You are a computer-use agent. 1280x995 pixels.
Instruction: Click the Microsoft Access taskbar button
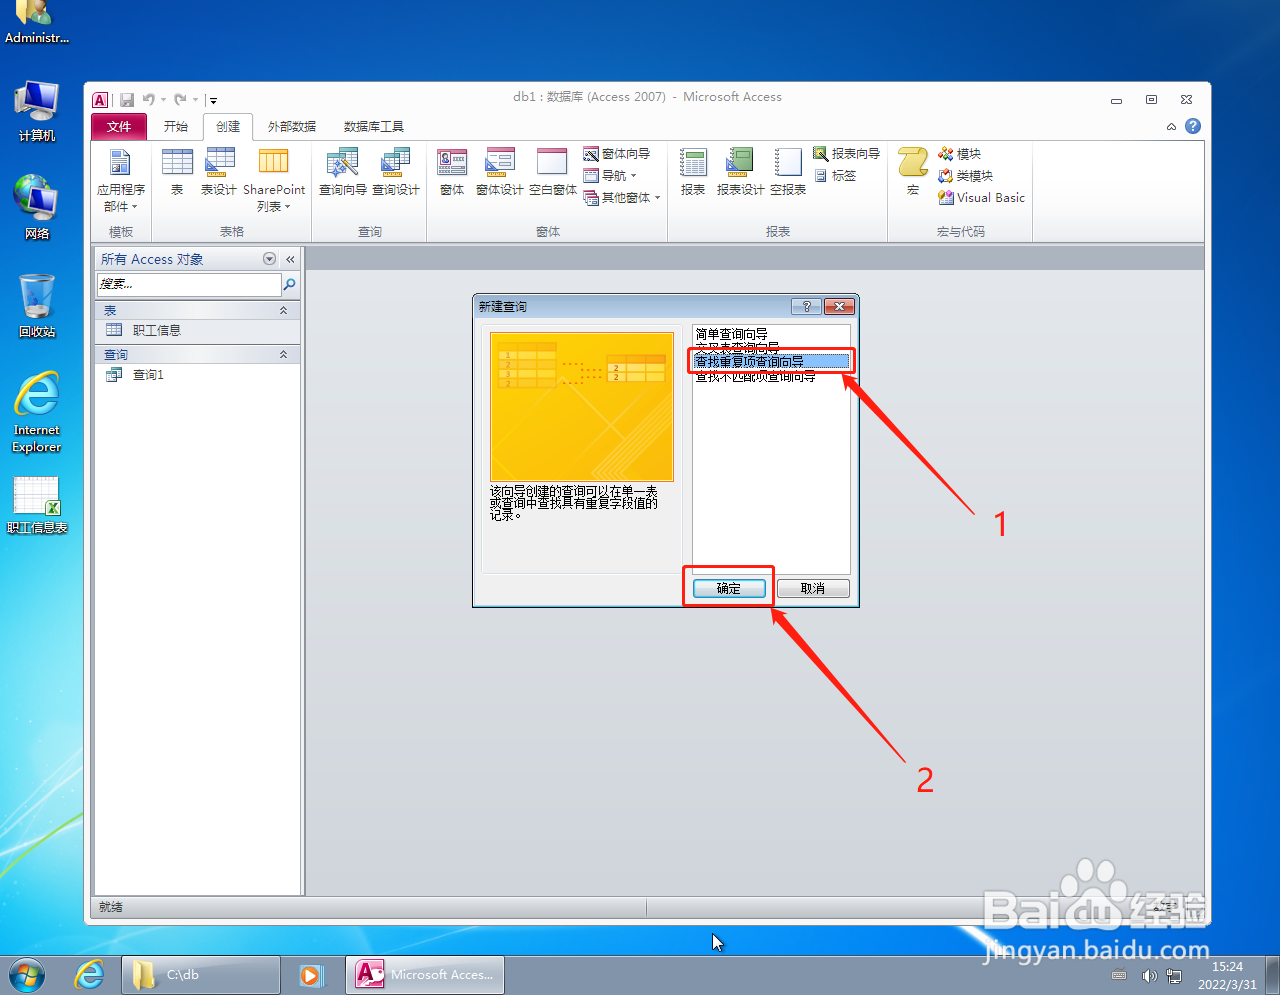[x=425, y=974]
